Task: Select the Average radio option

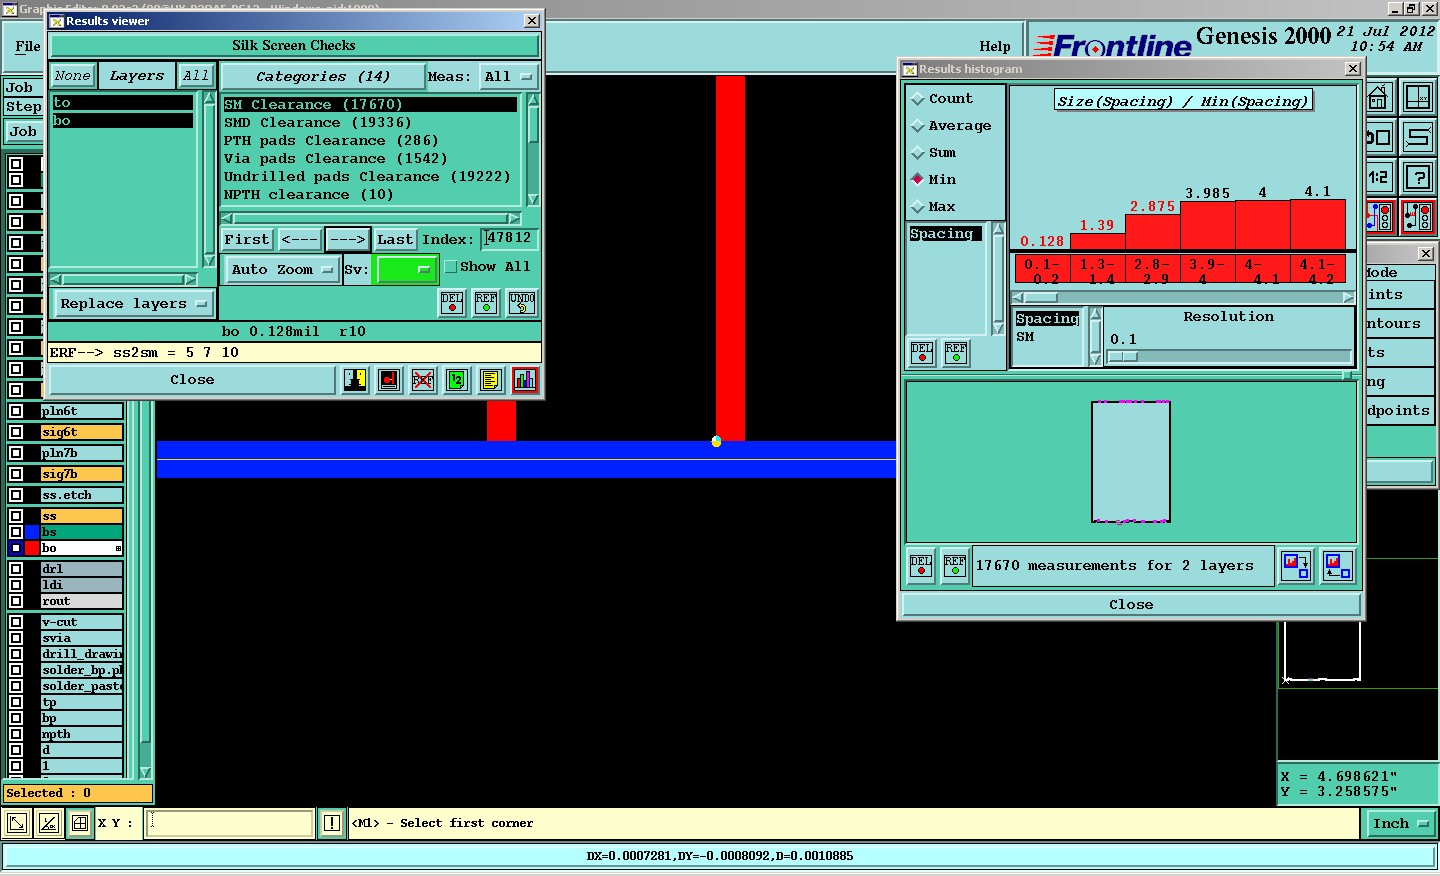Action: click(x=917, y=126)
